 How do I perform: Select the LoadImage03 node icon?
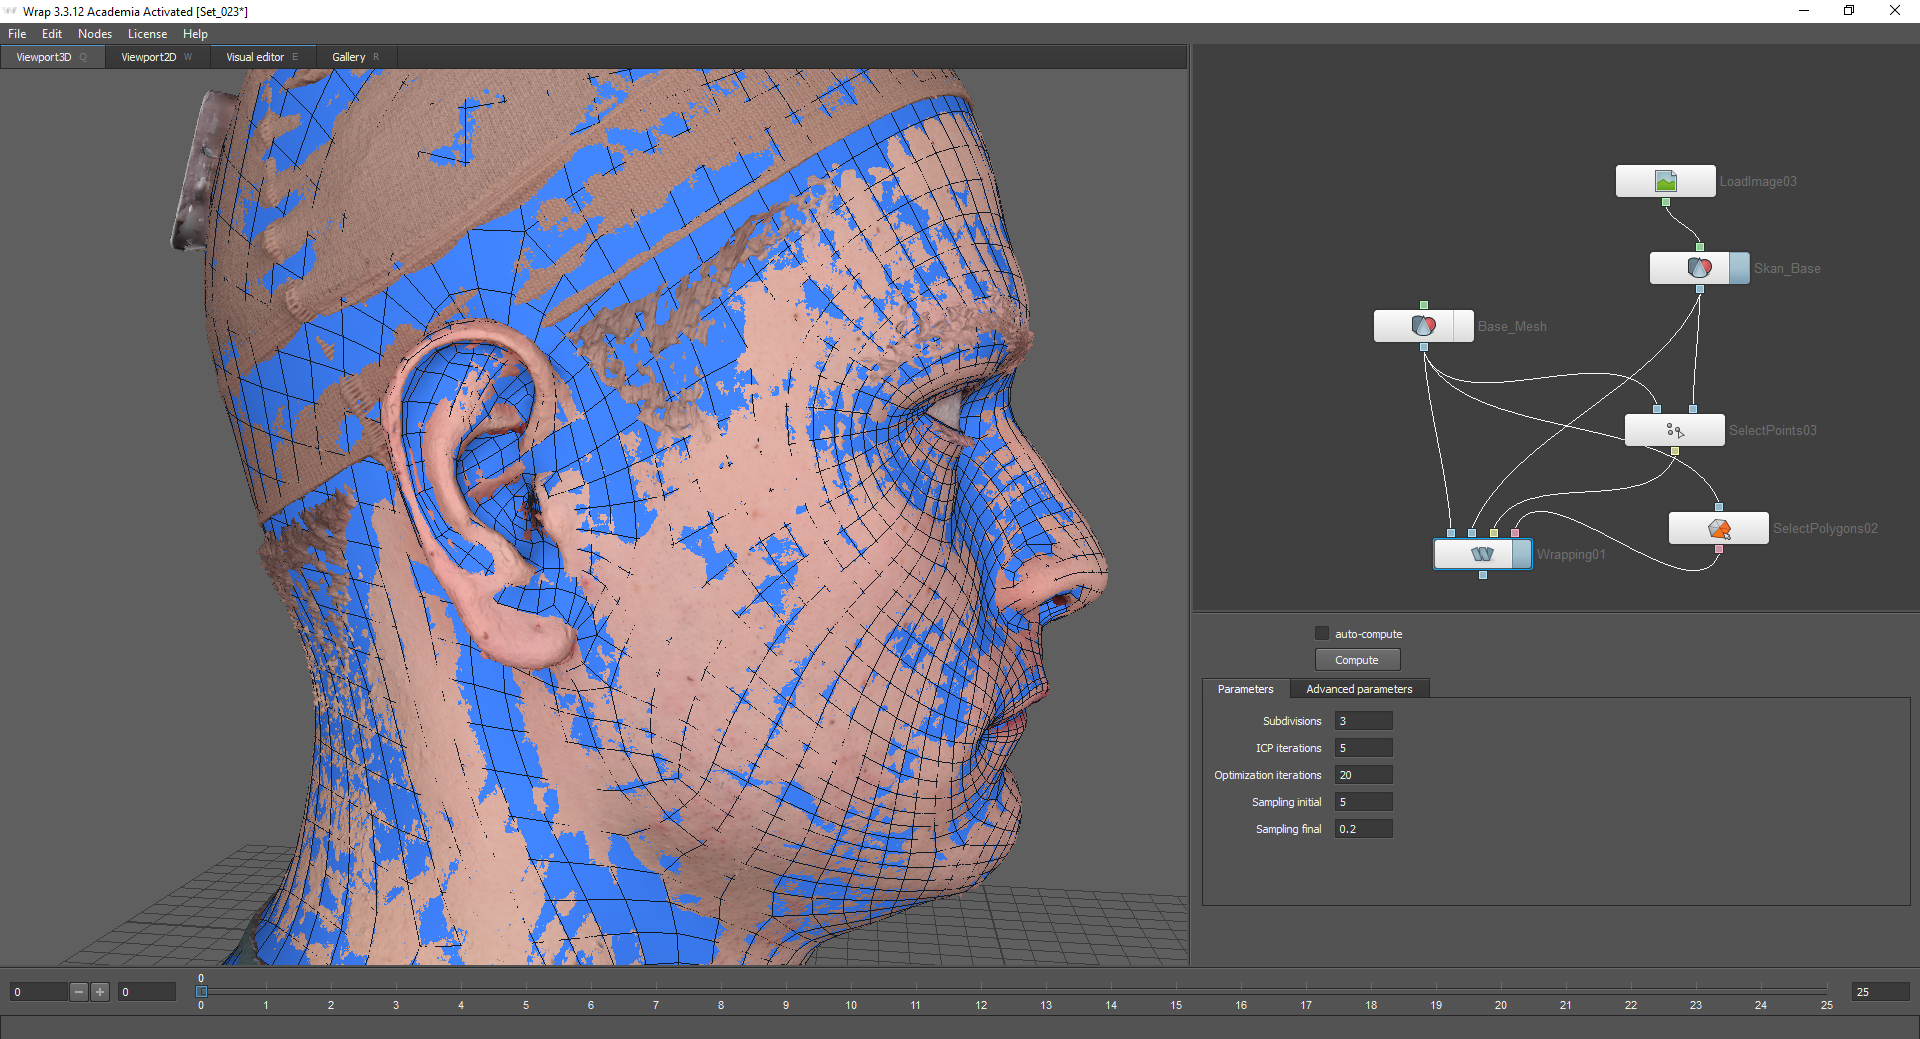tap(1665, 181)
